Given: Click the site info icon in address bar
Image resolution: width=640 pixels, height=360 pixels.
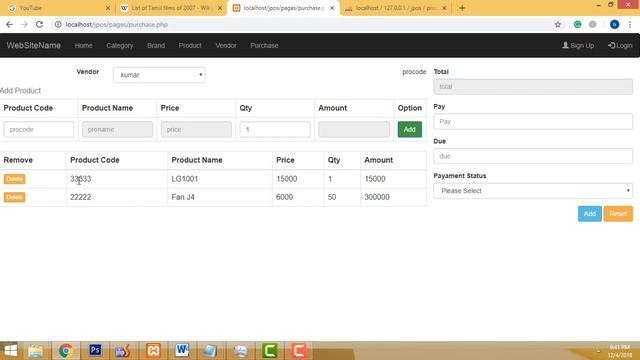Looking at the screenshot, I should click(x=58, y=24).
